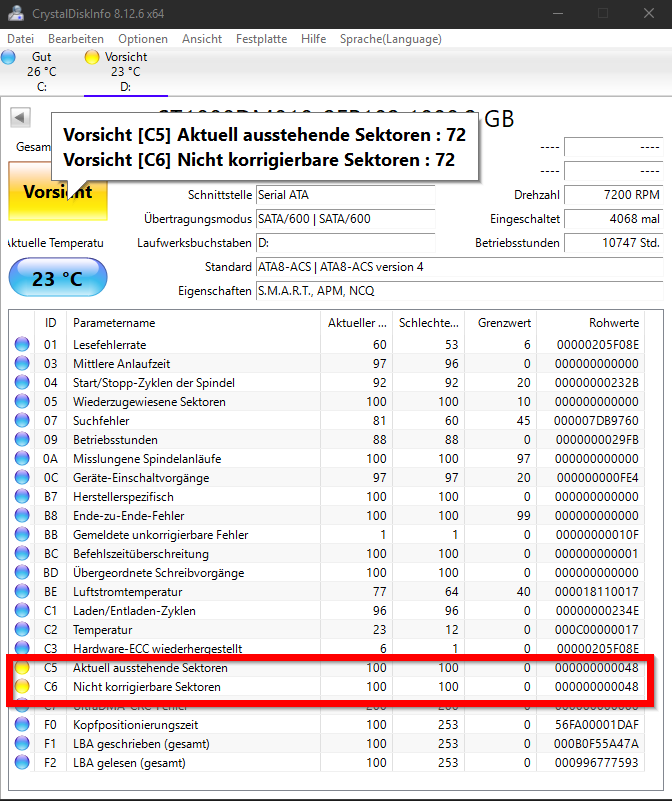The image size is (672, 801).
Task: Click the CrystalDiskInfo app icon in title bar
Action: pyautogui.click(x=15, y=13)
